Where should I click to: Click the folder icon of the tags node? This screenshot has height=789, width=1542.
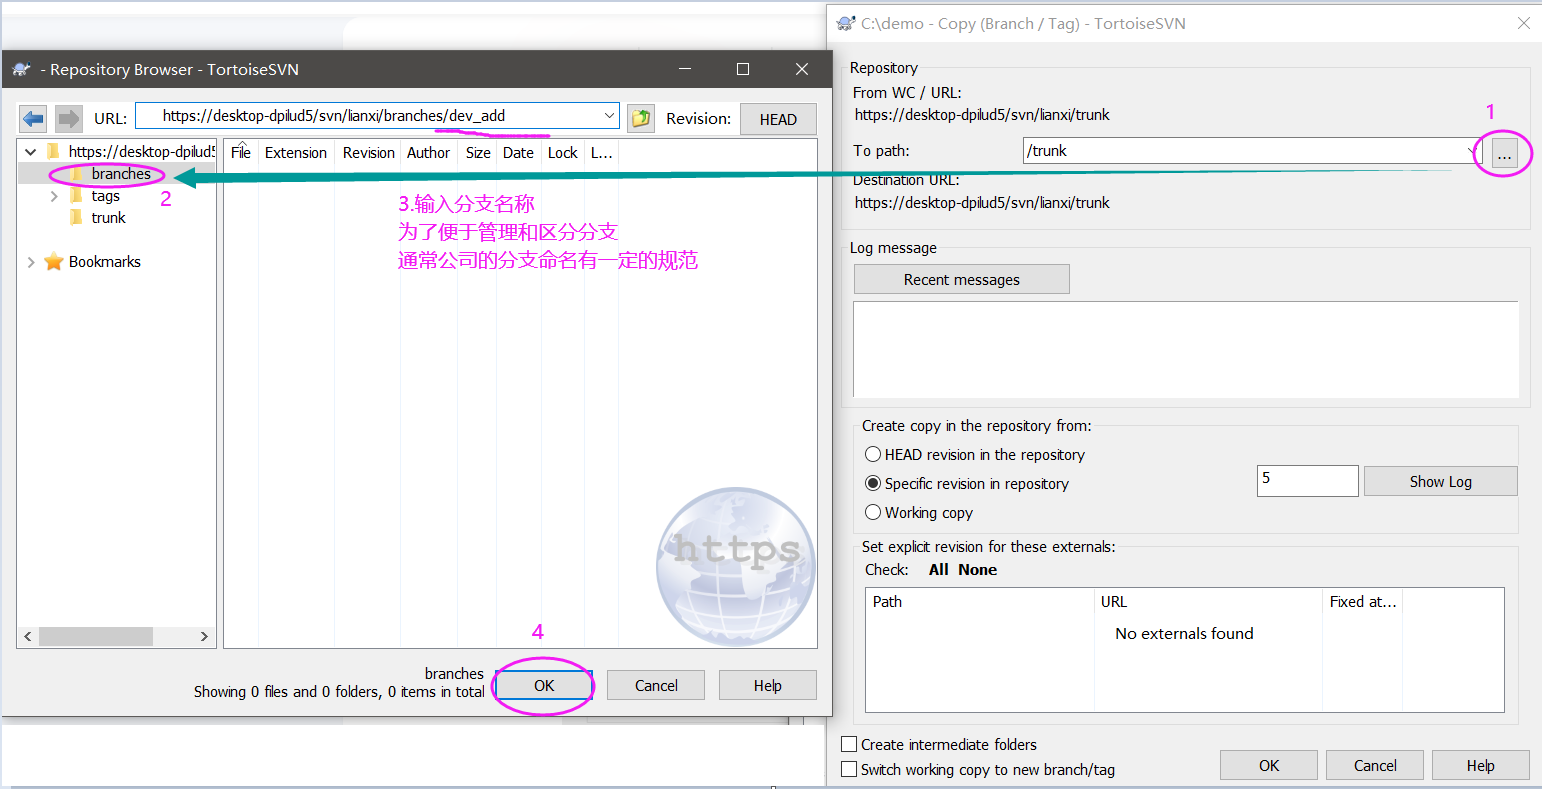(77, 196)
